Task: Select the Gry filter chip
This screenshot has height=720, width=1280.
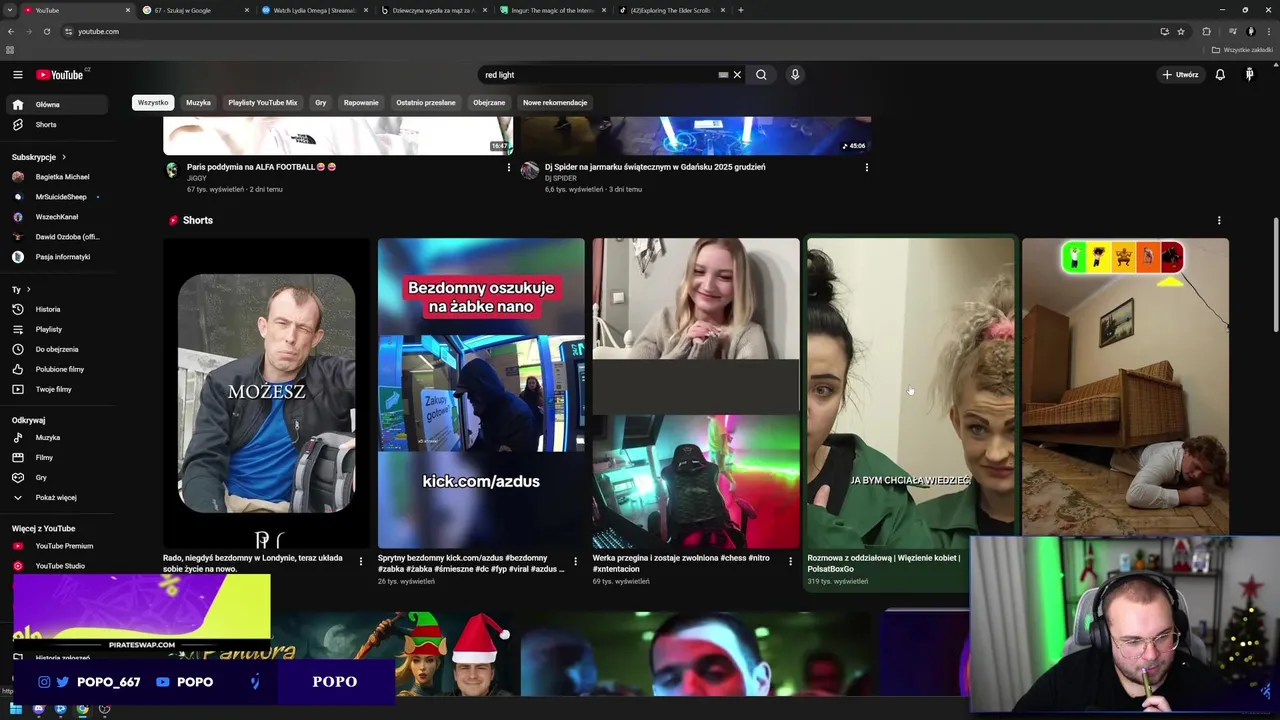Action: click(x=320, y=102)
